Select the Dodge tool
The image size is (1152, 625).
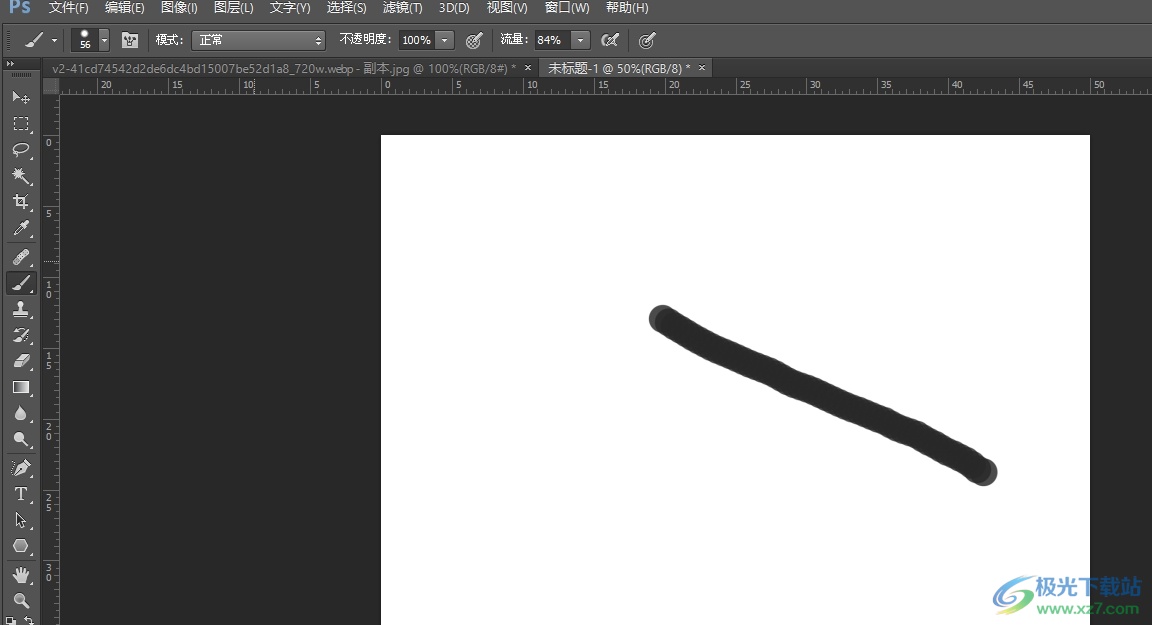(21, 439)
